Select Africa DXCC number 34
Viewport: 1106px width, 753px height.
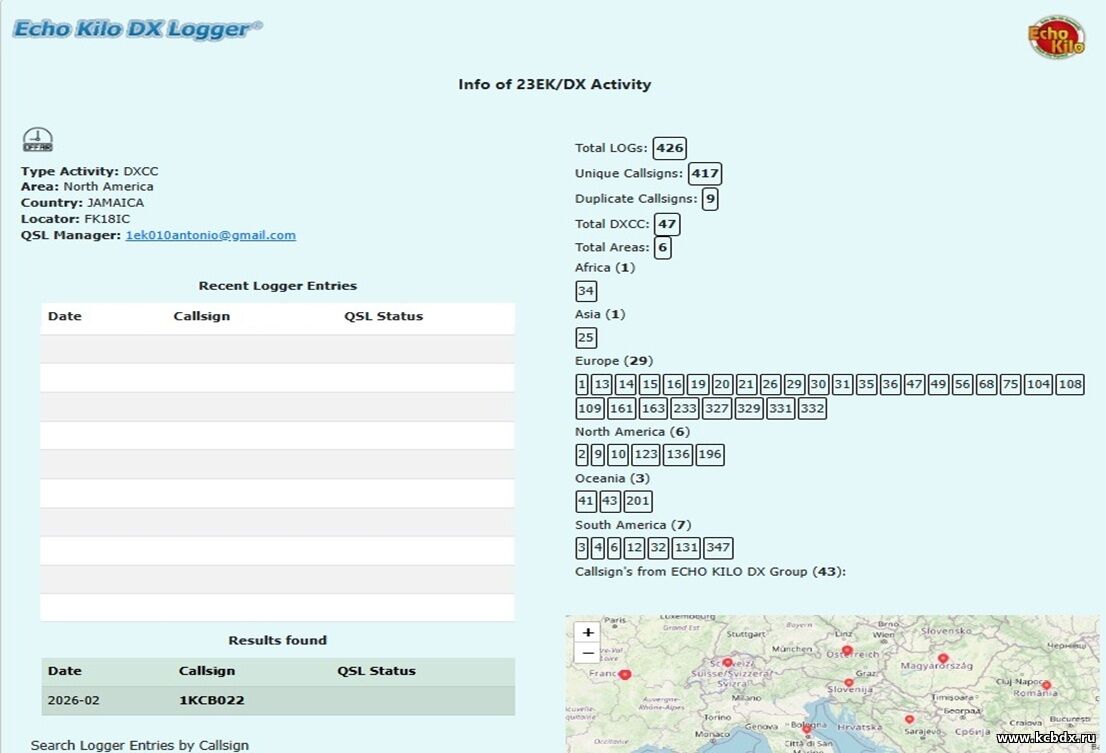tap(586, 291)
